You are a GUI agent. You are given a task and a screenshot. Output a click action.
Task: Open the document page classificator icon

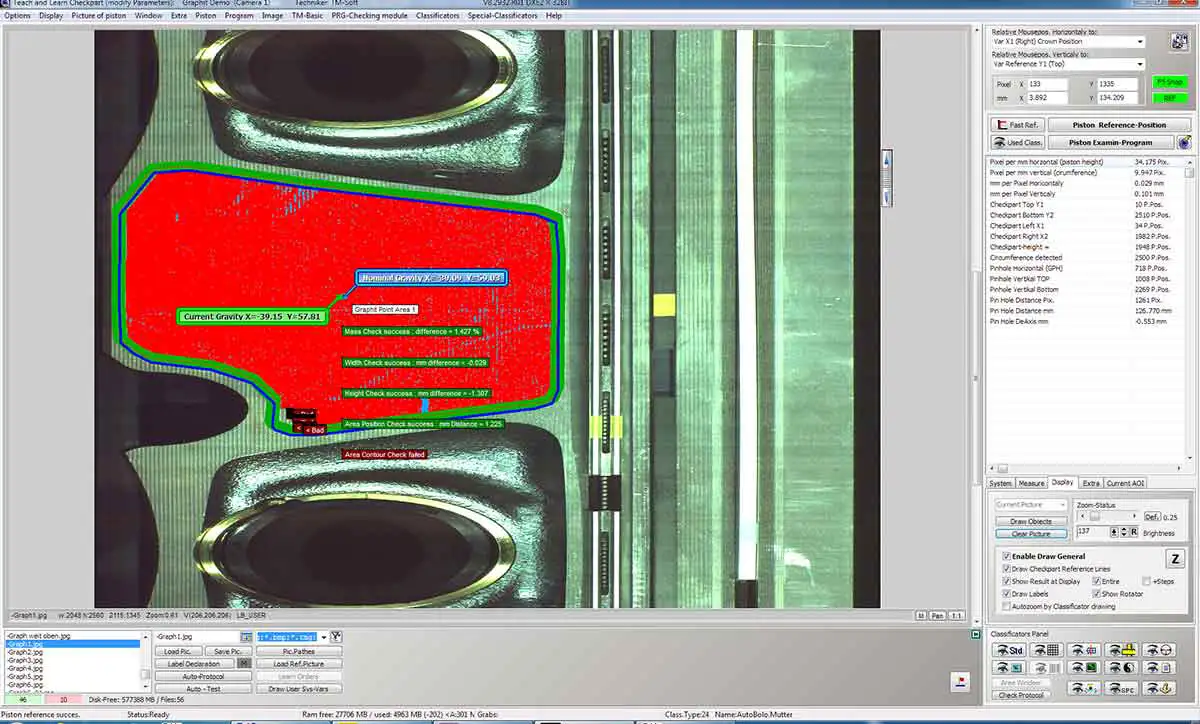coord(1159,668)
